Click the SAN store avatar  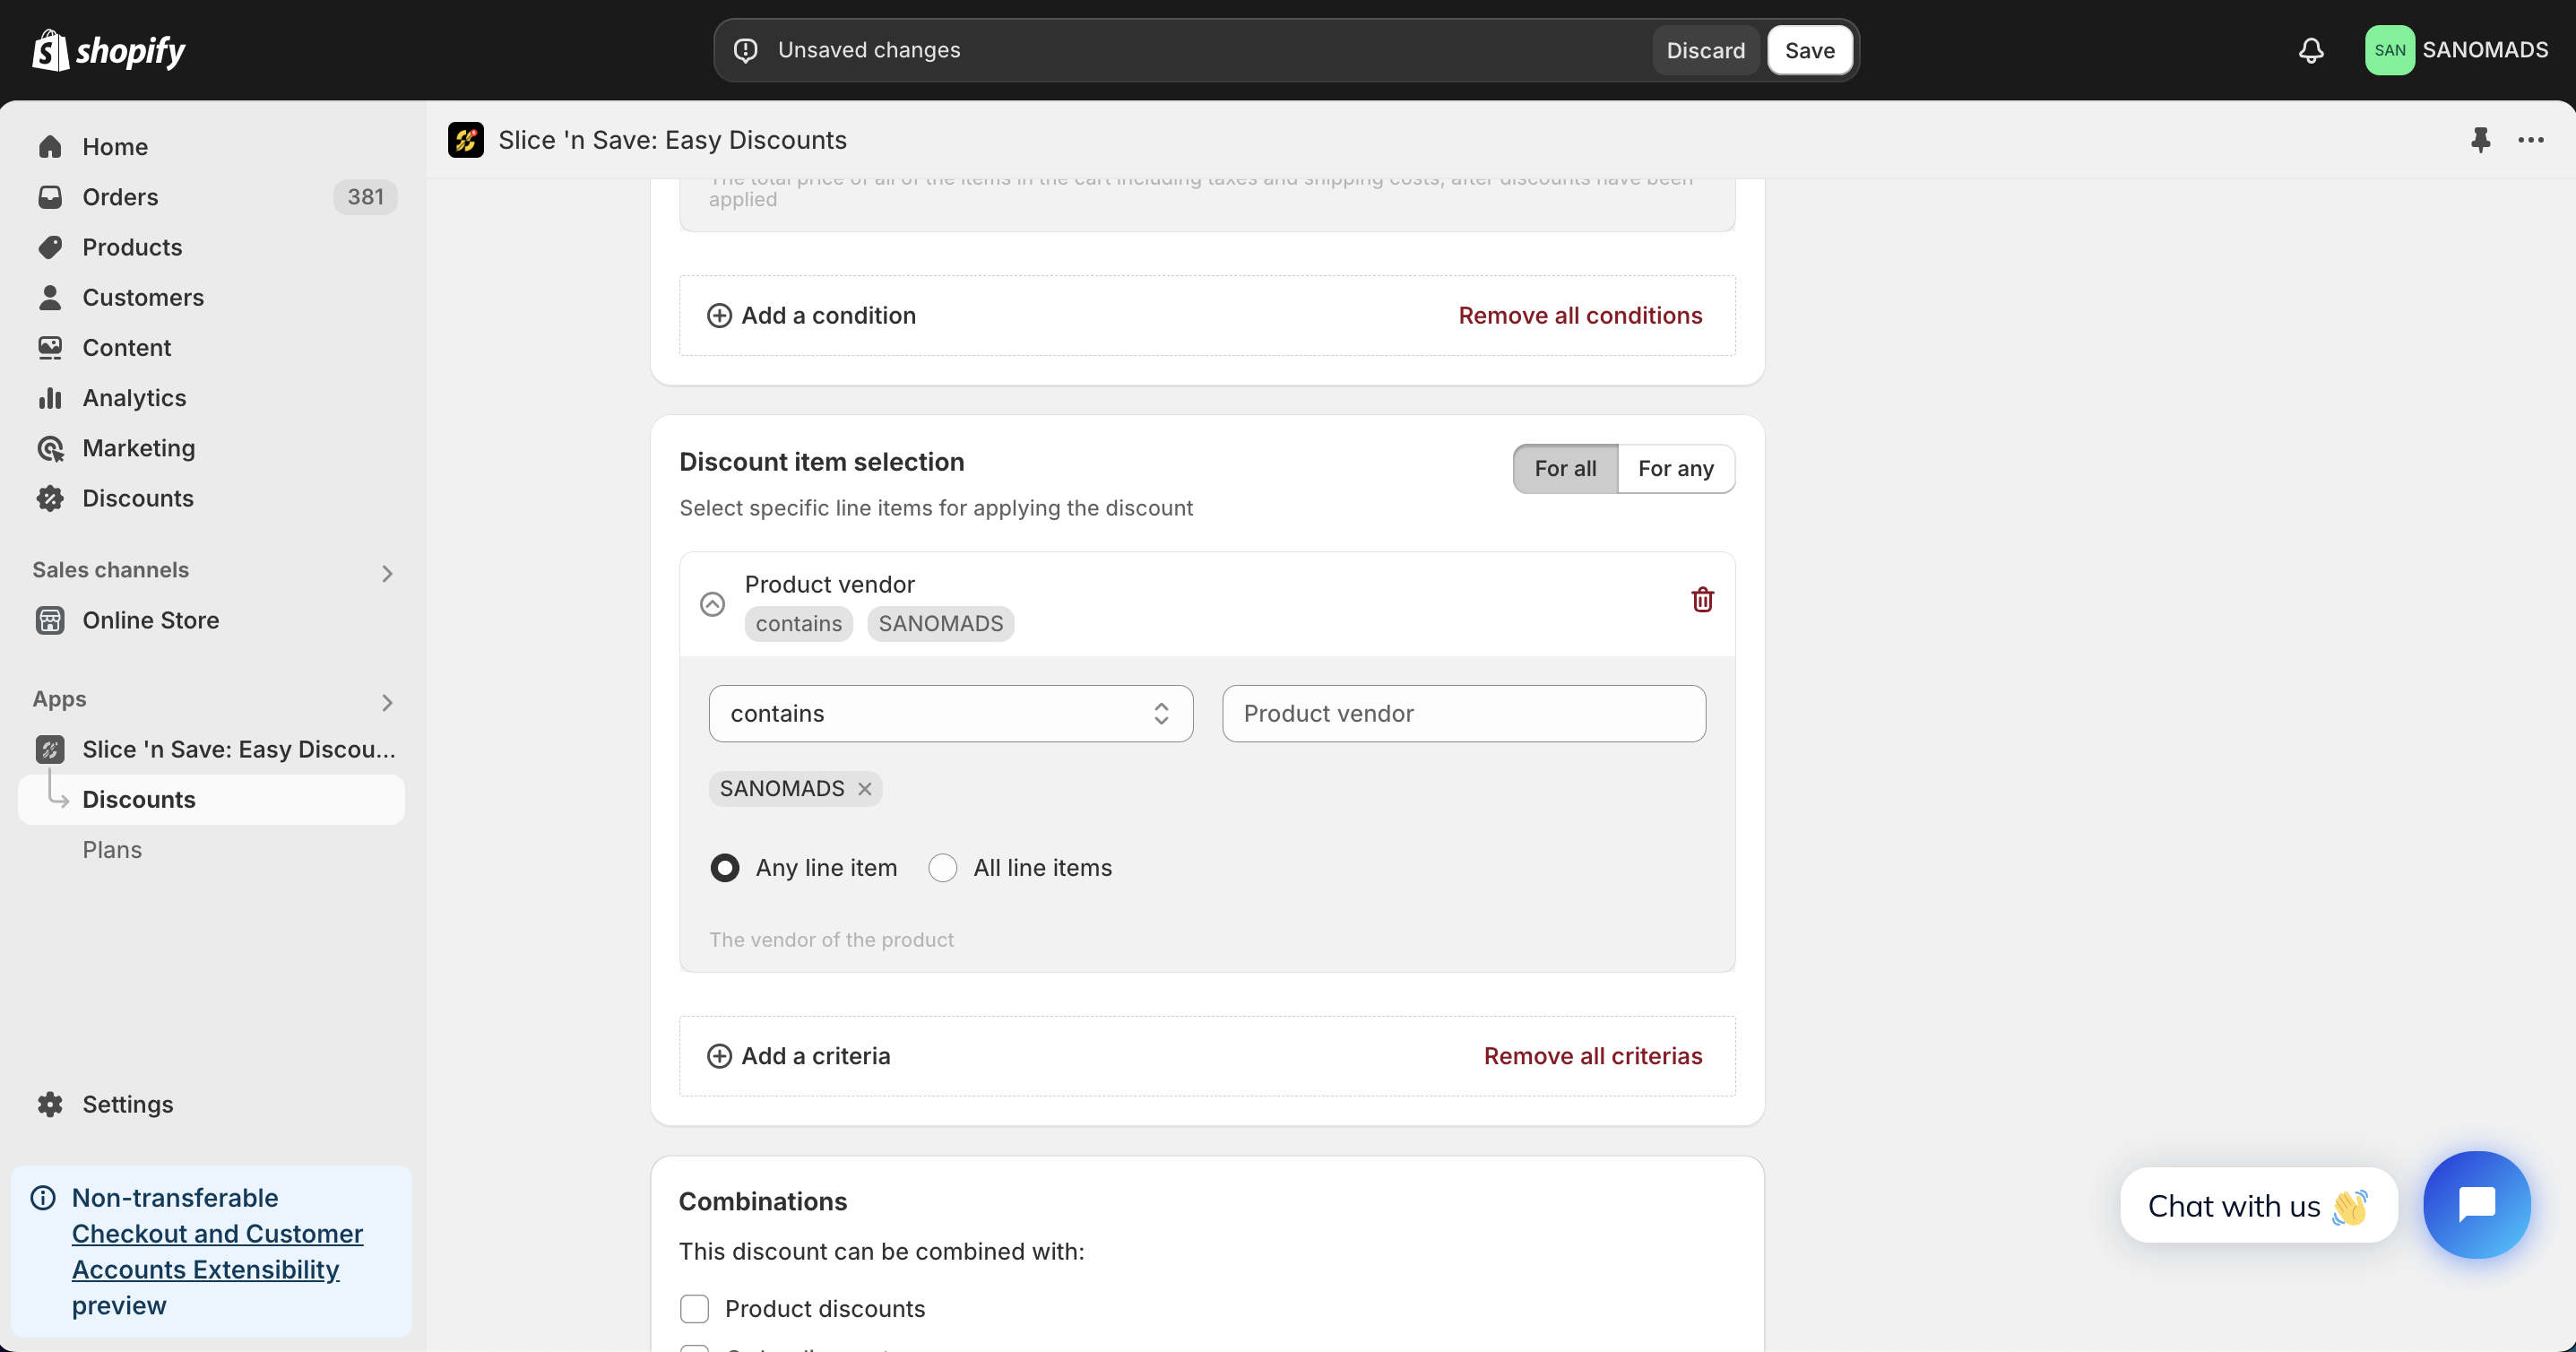pos(2389,50)
